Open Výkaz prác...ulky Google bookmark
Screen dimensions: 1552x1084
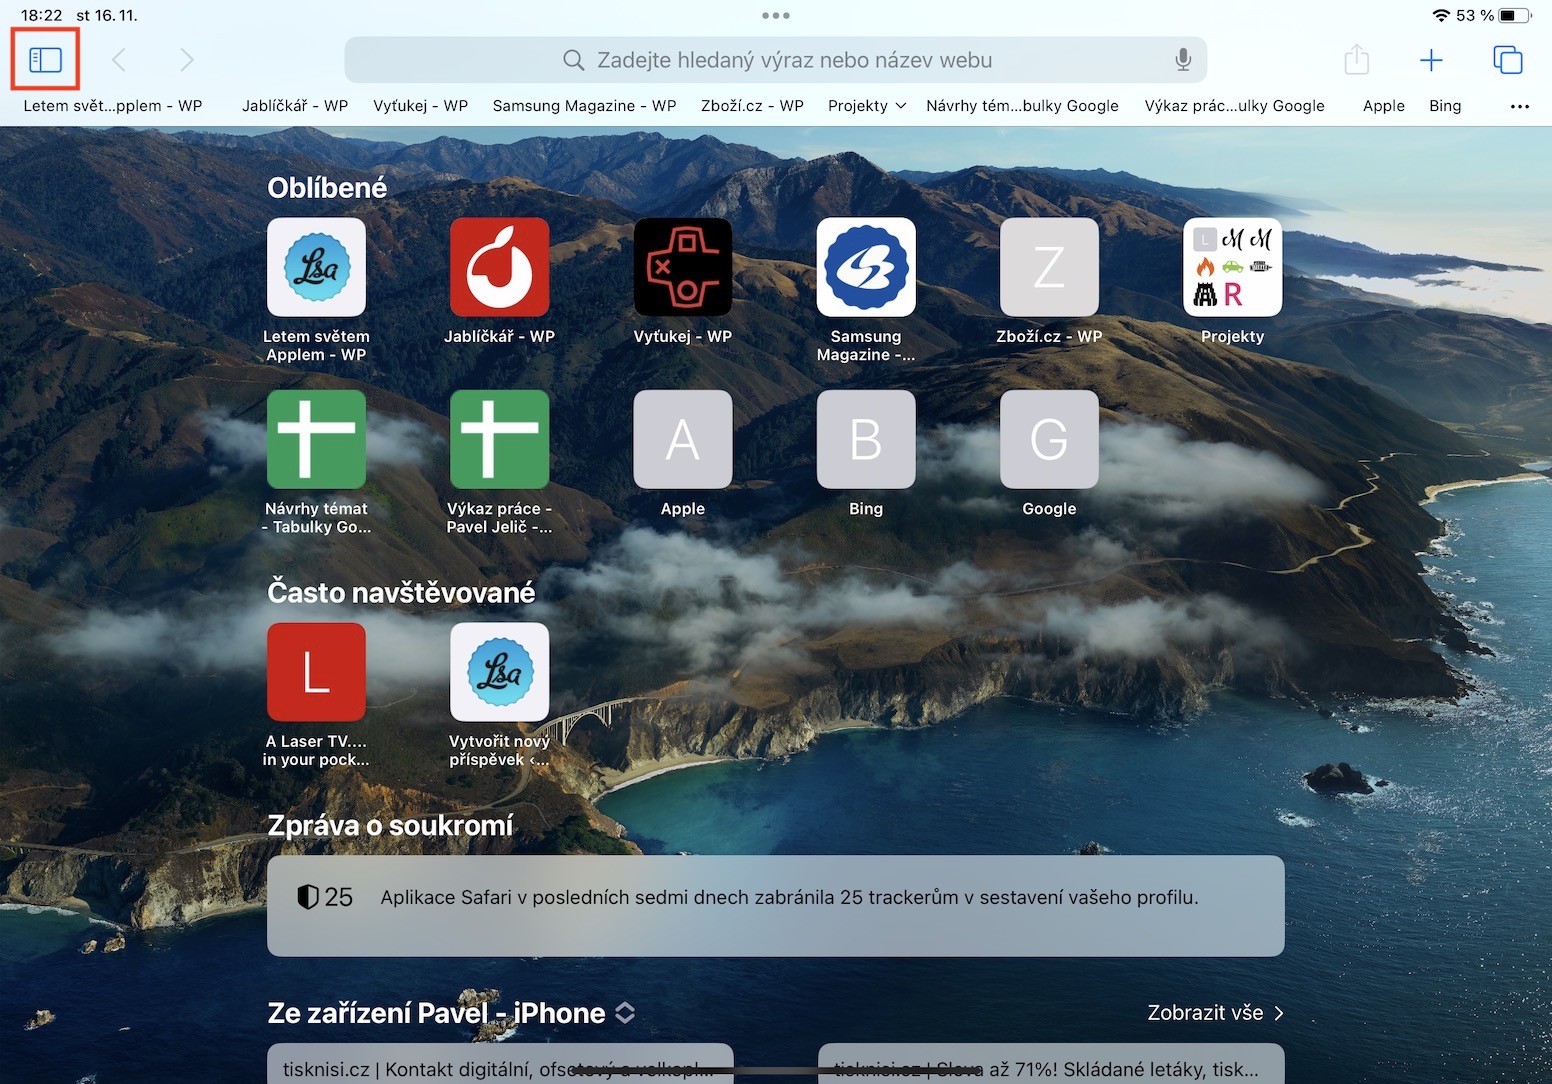[1234, 106]
